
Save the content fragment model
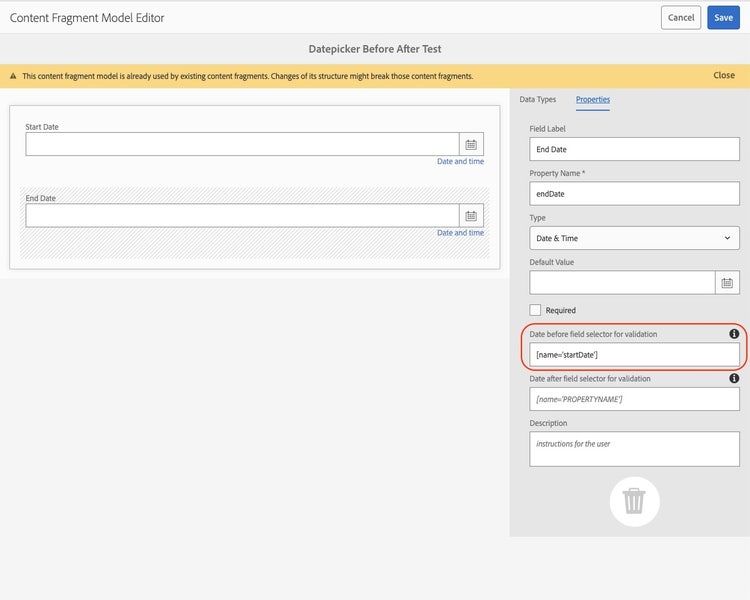[723, 18]
